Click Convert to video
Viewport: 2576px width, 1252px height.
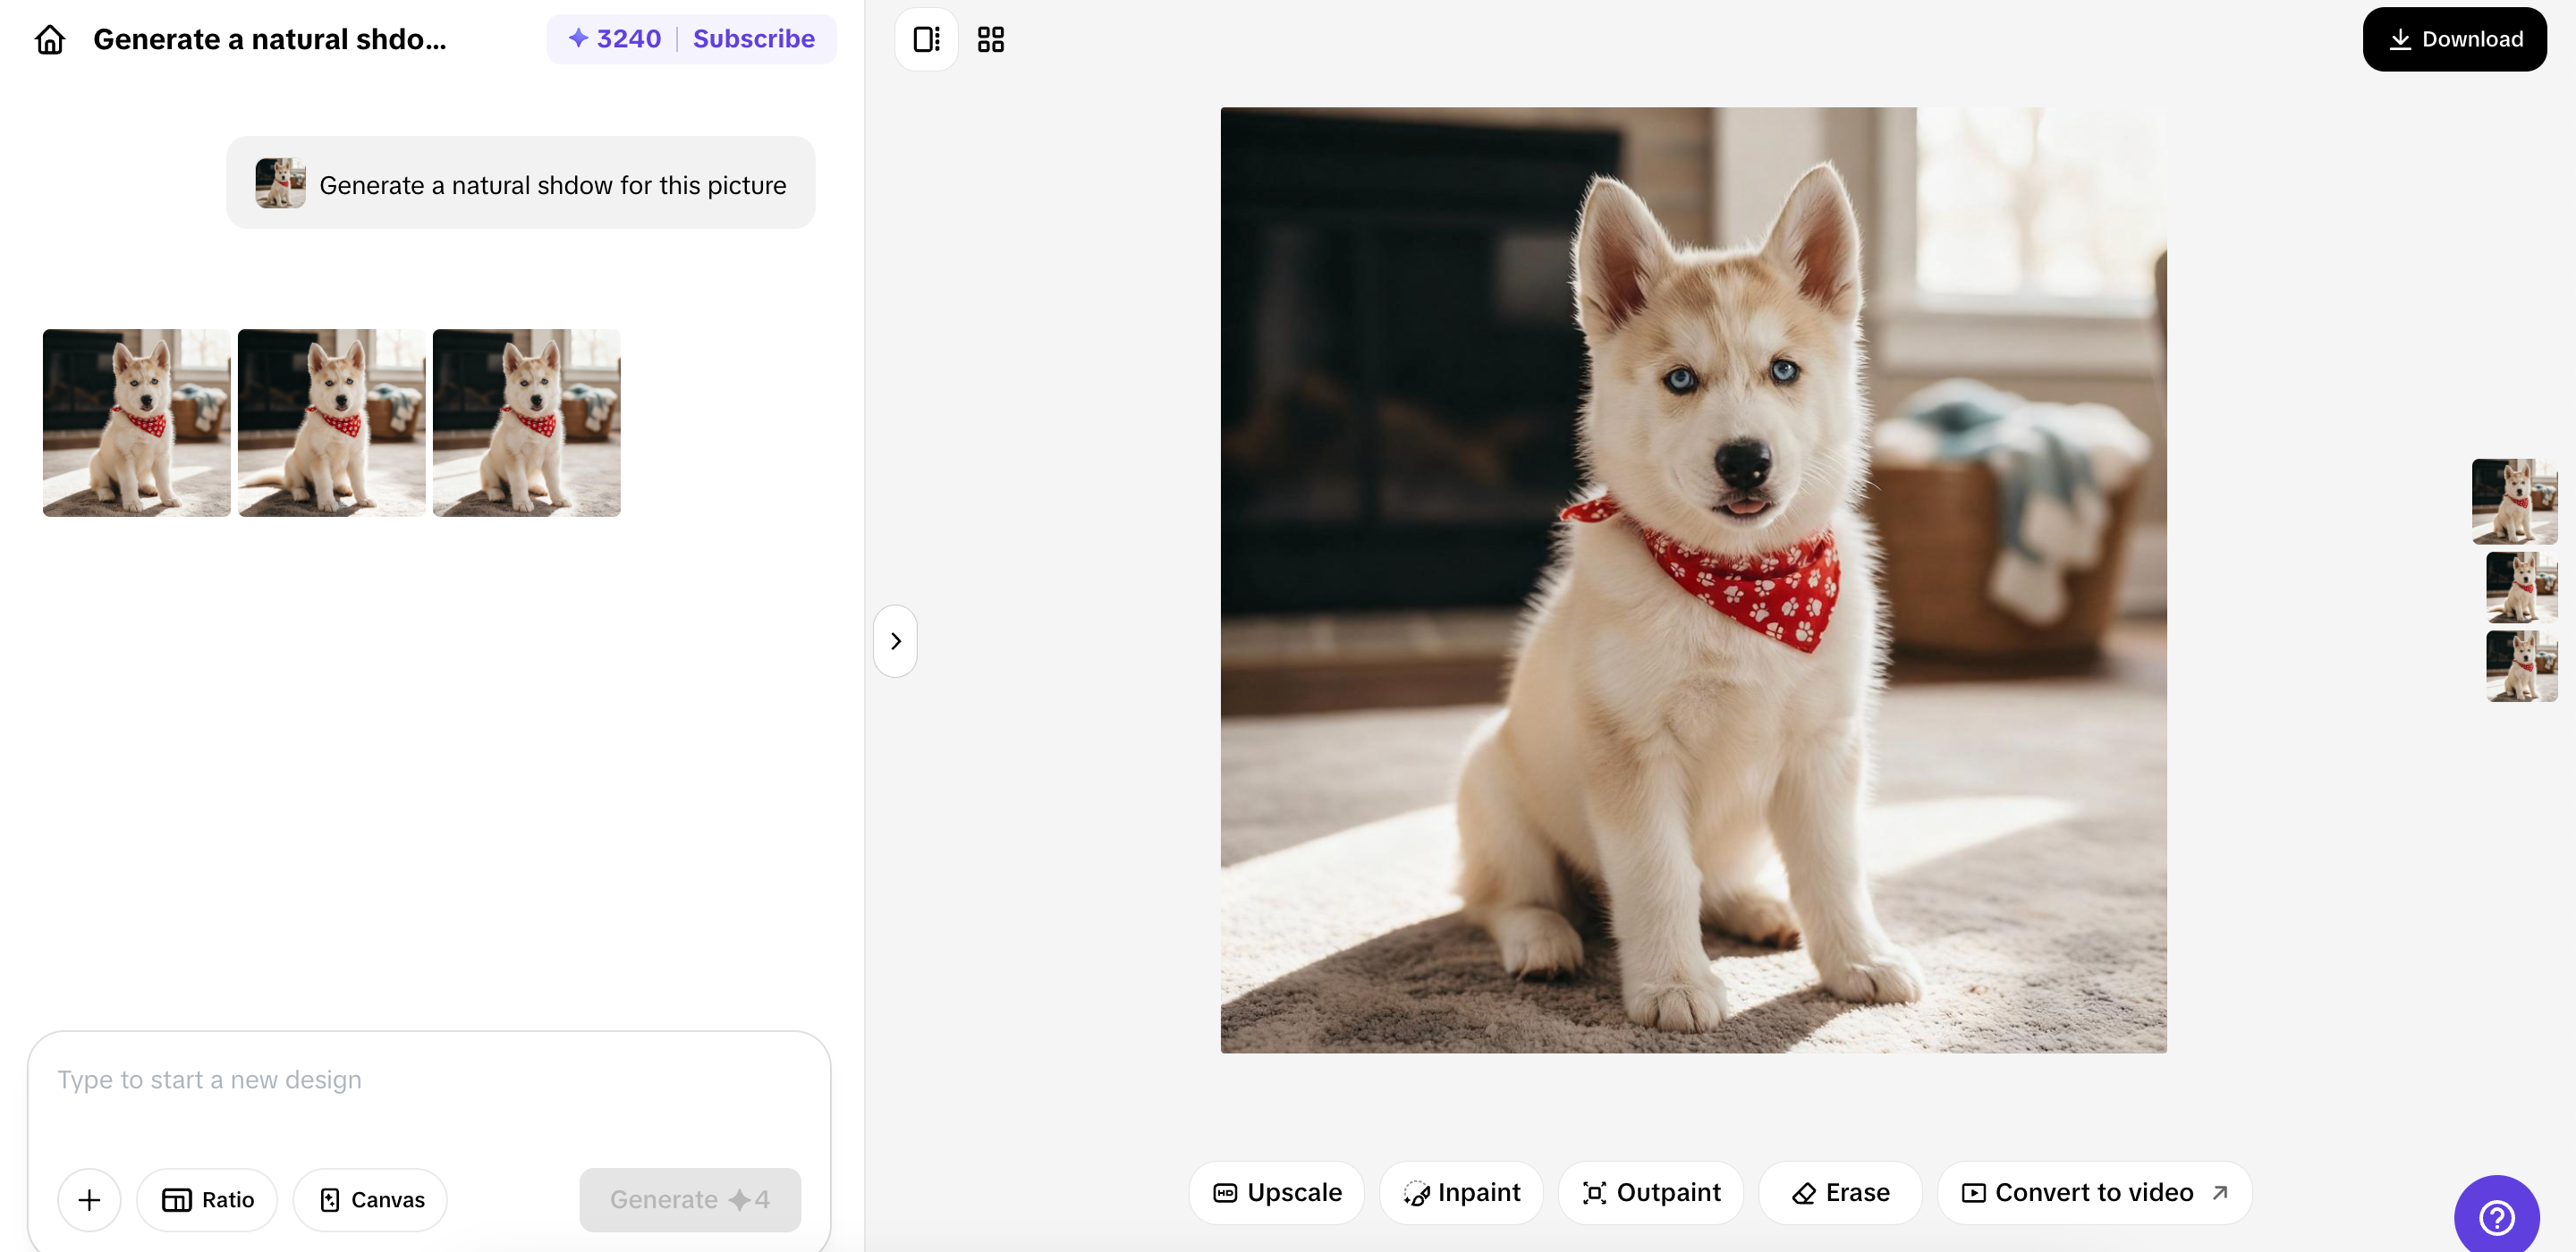2094,1192
